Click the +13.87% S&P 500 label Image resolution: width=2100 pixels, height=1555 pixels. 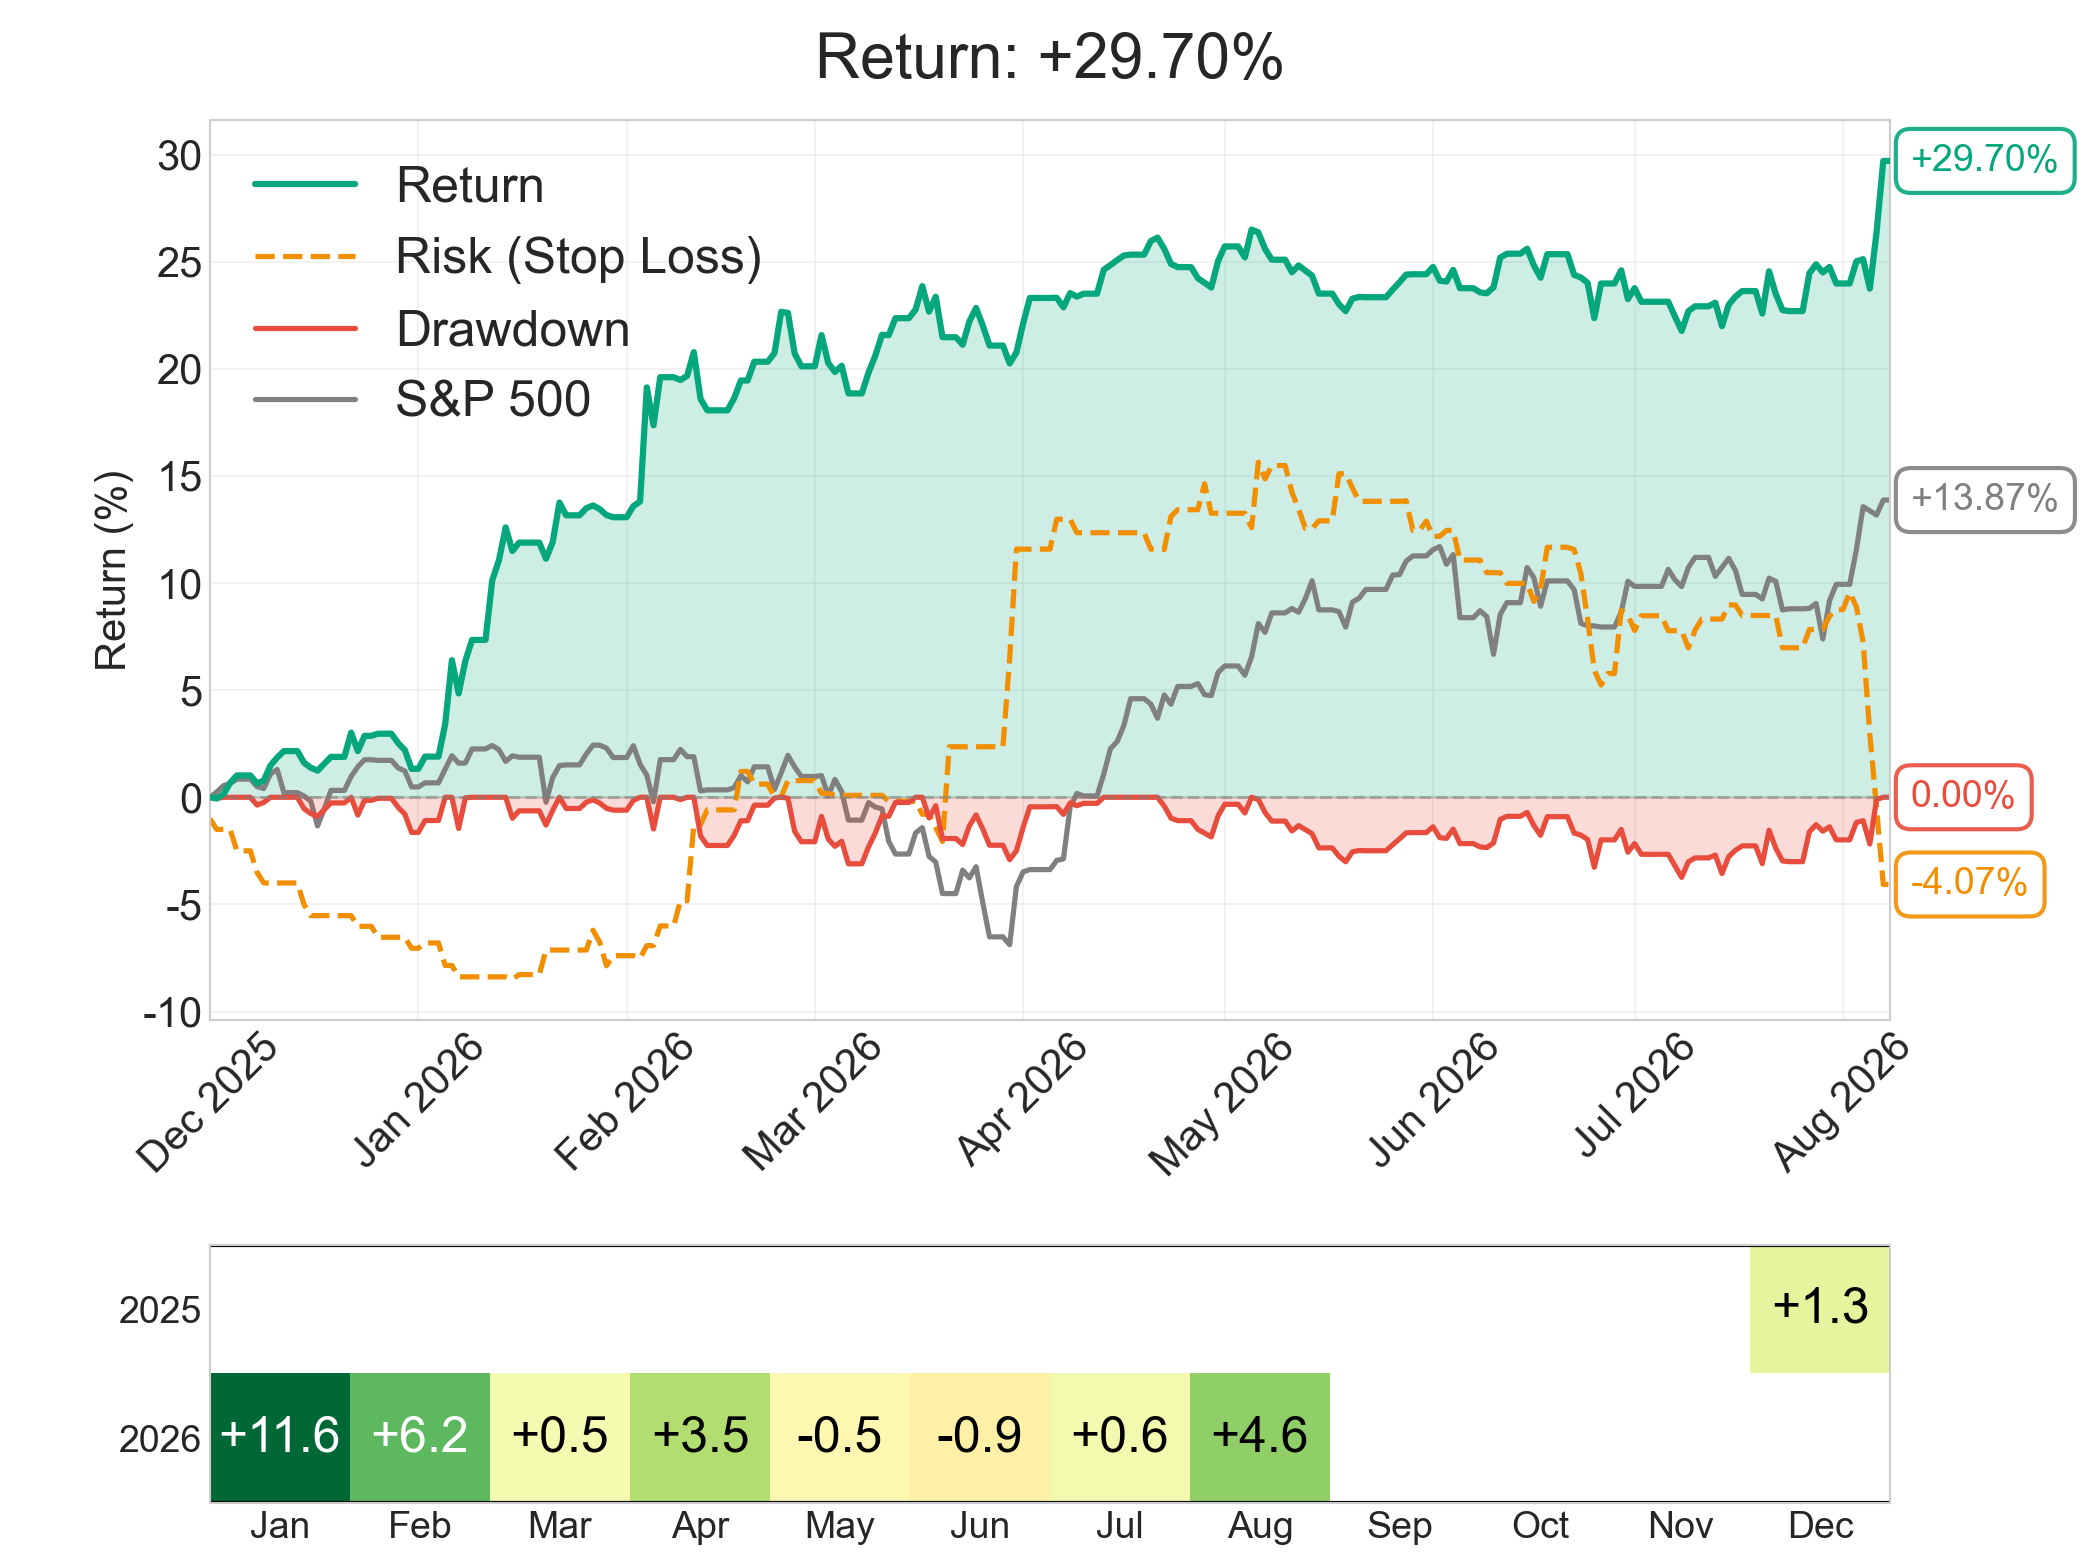coord(1984,499)
